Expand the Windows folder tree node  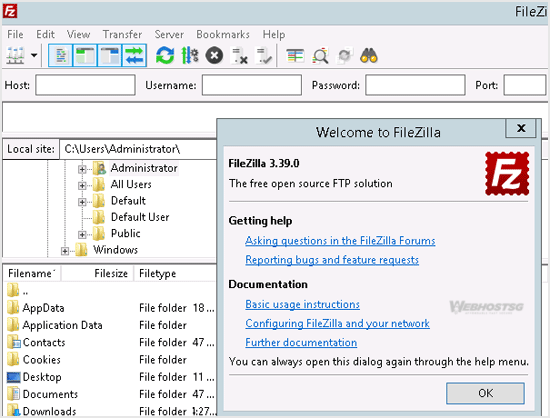(x=65, y=251)
